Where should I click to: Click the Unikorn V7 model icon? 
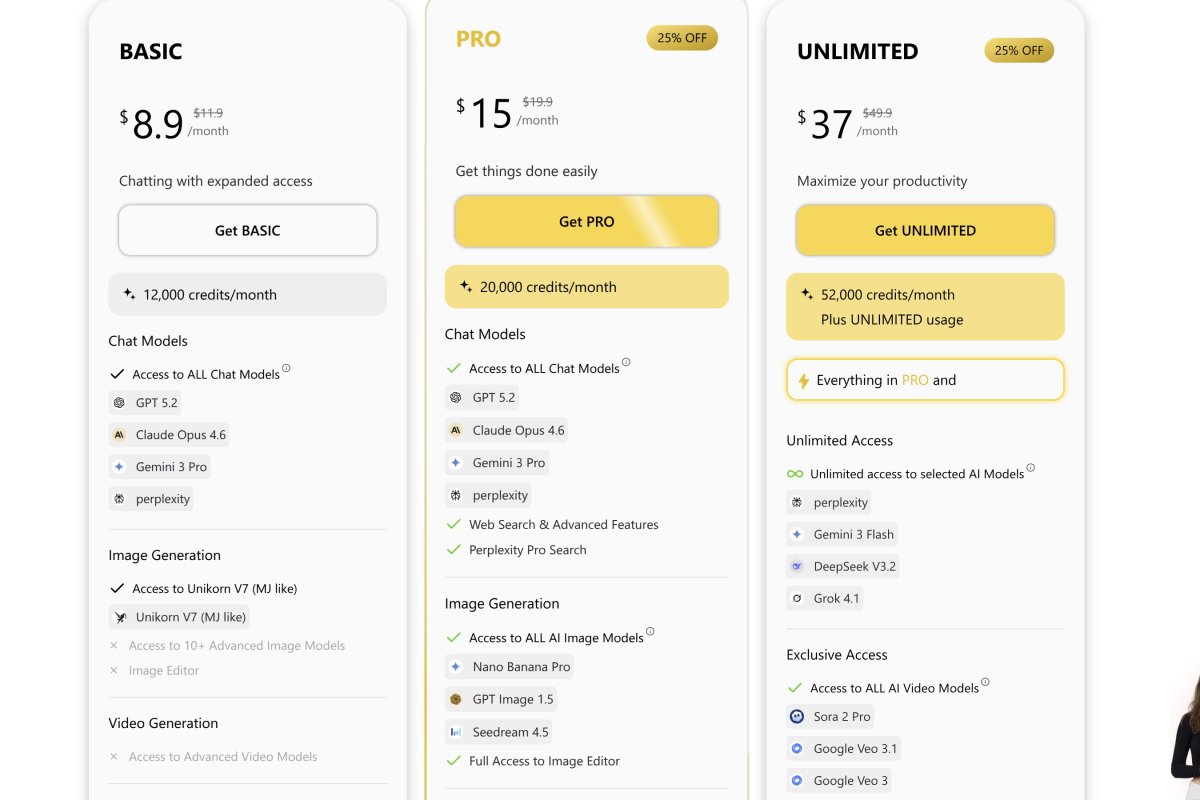[120, 617]
